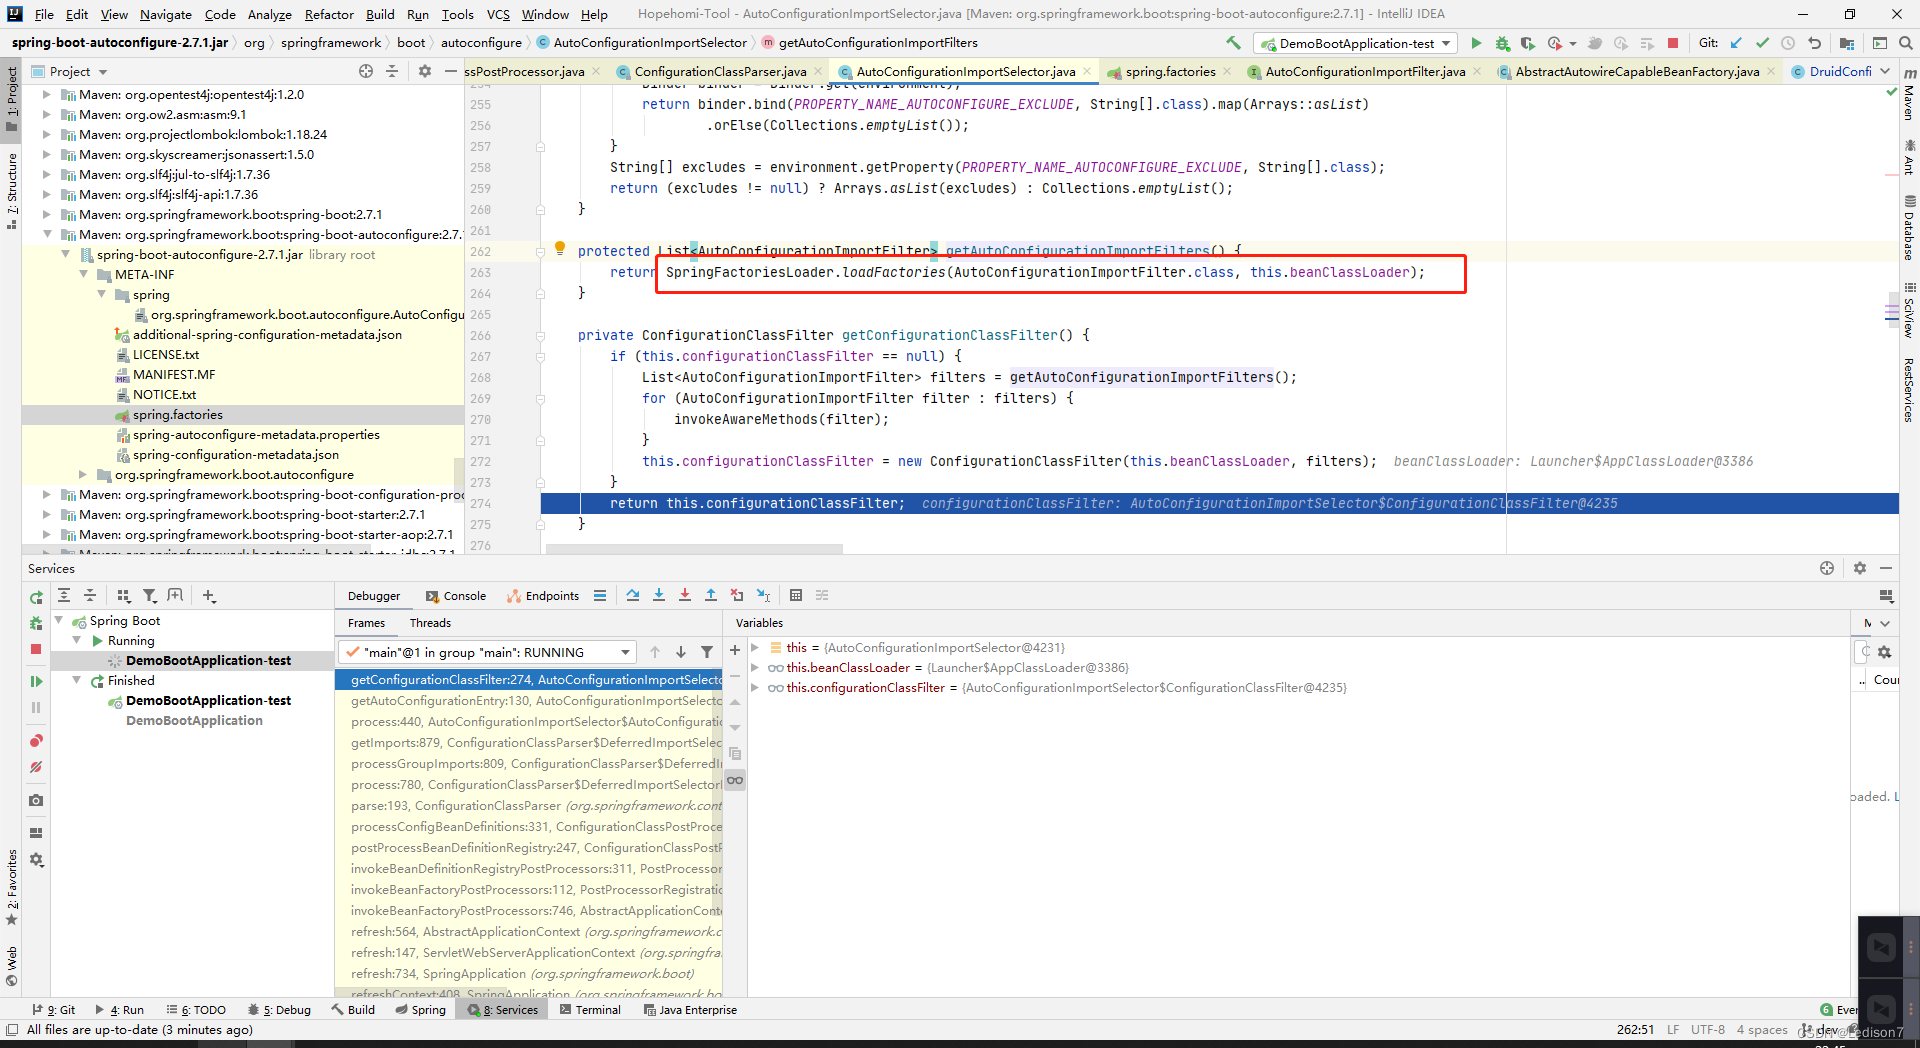
Task: Click the Step Over debugger icon
Action: 633,595
